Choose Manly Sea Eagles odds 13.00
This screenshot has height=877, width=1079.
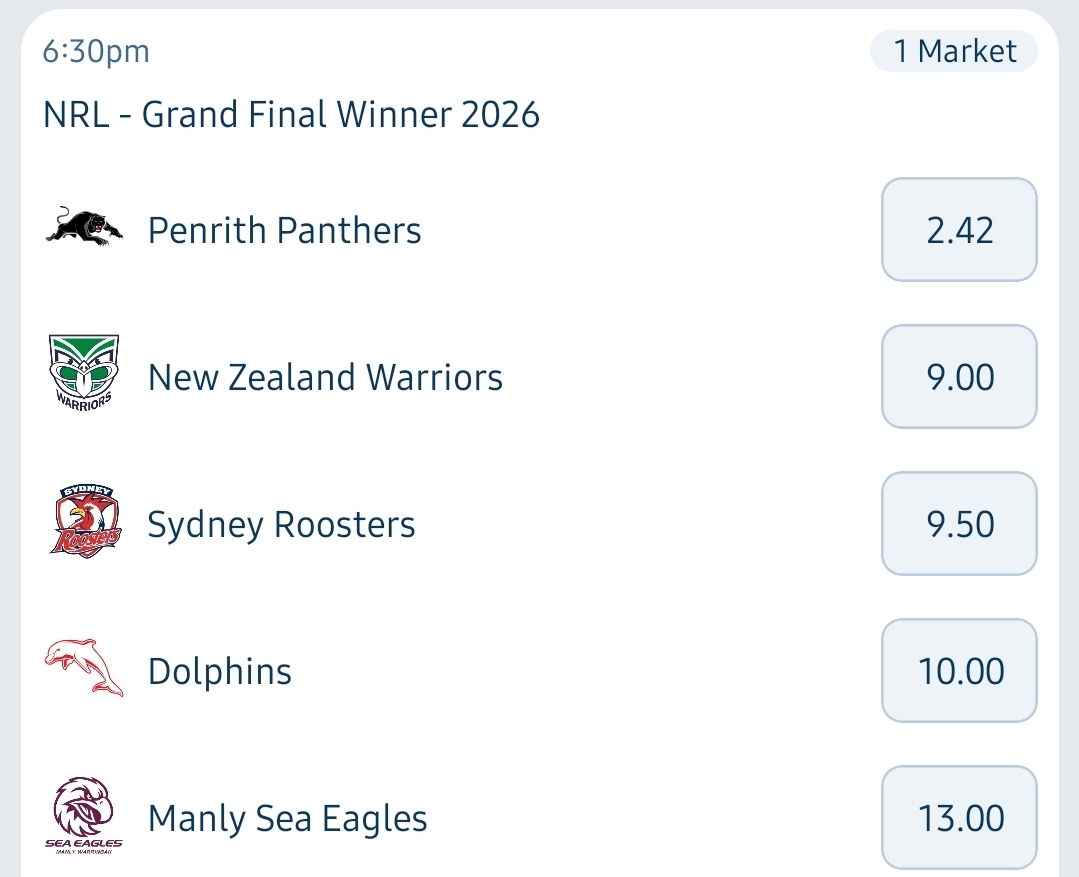(x=959, y=818)
